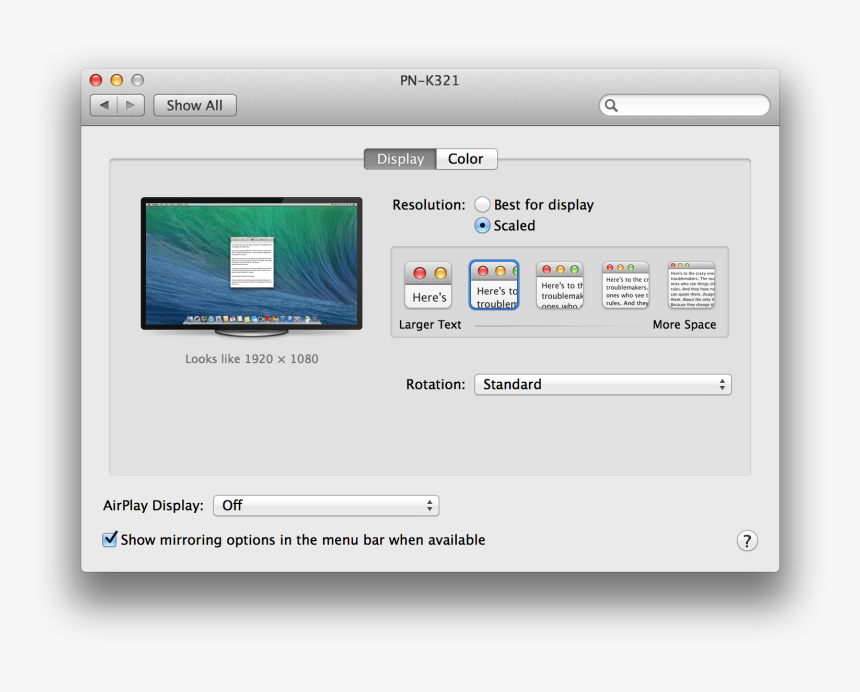Choose the middle scaling resolution thumbnail

click(559, 285)
